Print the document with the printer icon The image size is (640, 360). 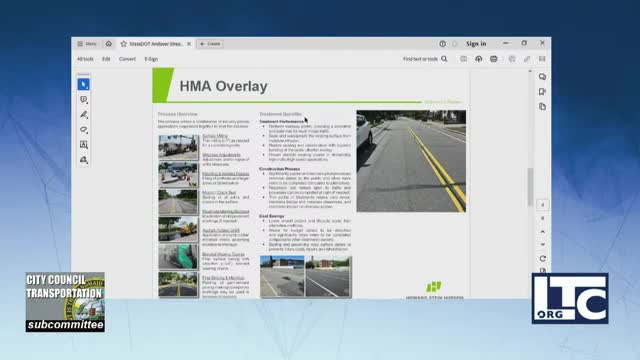(x=494, y=59)
